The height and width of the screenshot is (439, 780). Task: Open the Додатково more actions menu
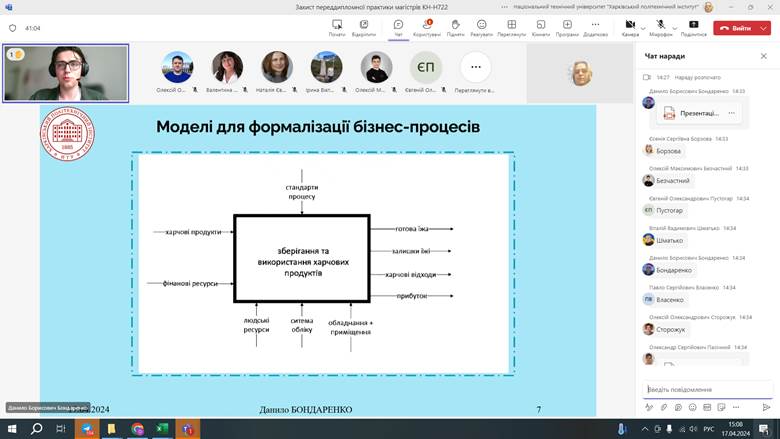(595, 27)
